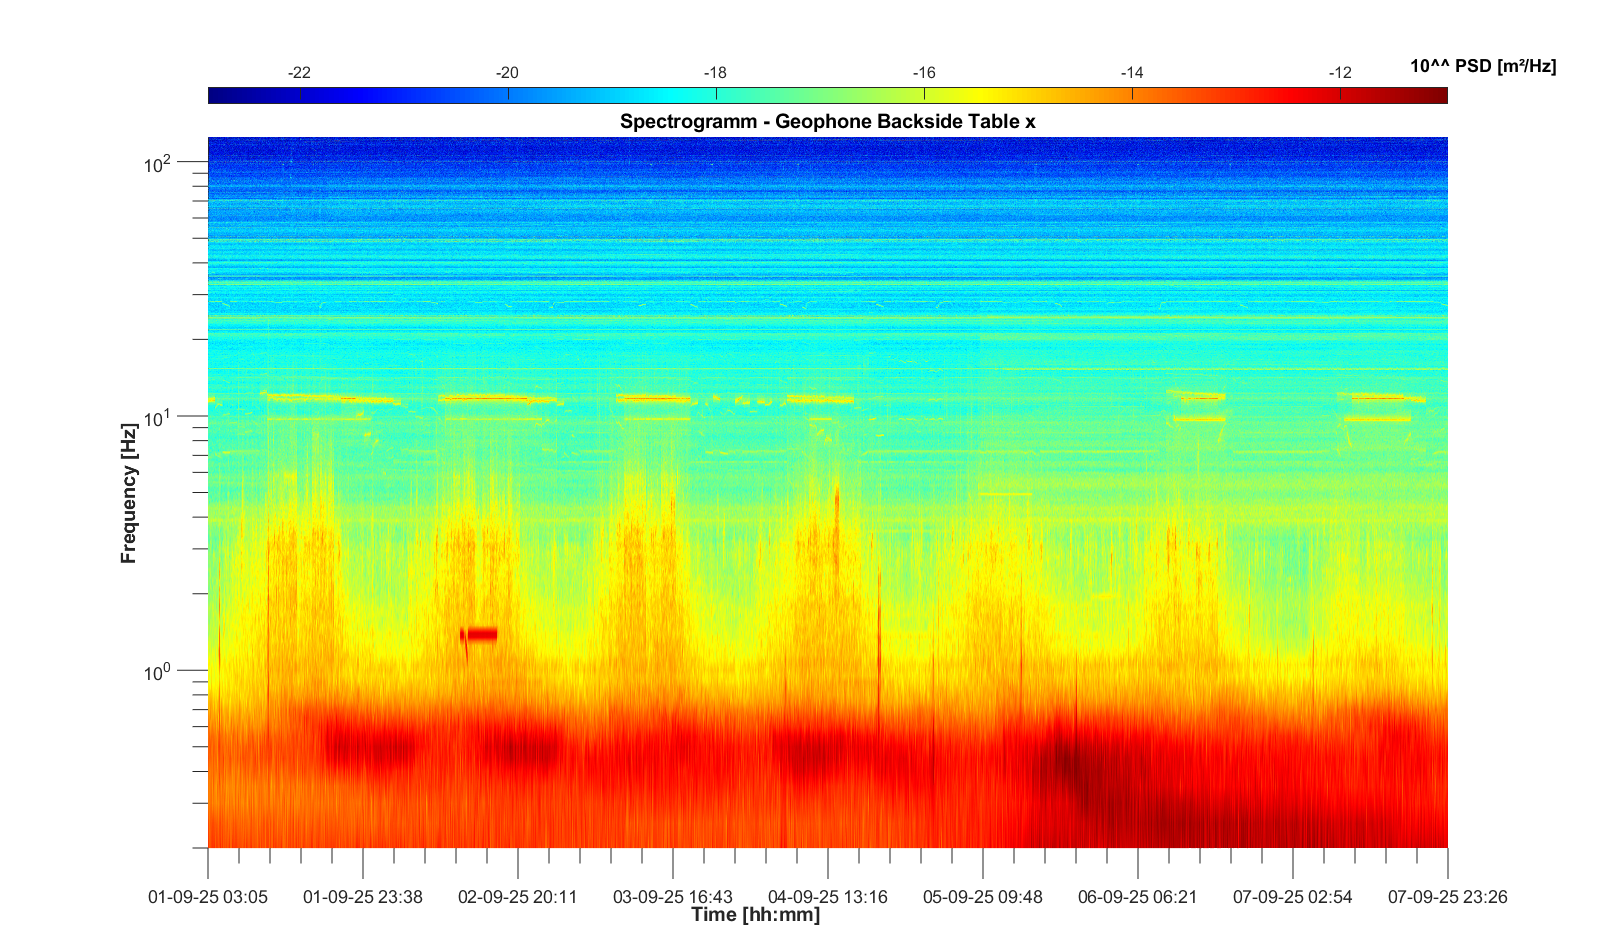Click the '07-09-25 23:26' time tick label
The image size is (1600, 944).
point(1447,897)
